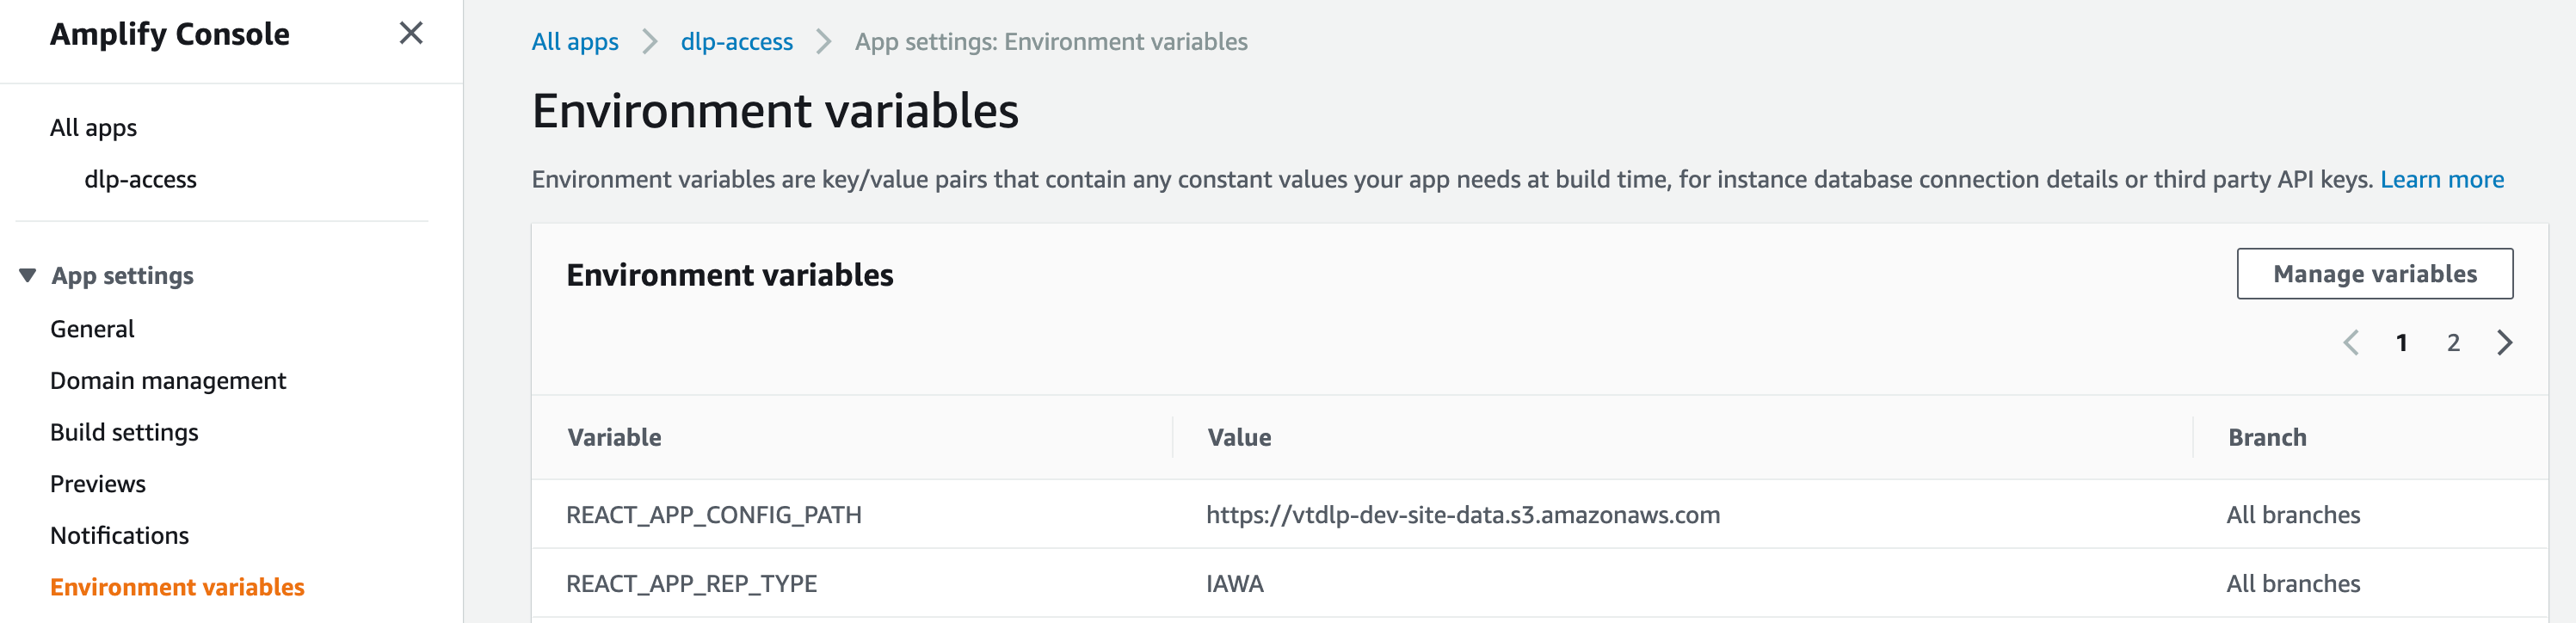
Task: Open dlp-access app in sidebar
Action: pos(140,180)
